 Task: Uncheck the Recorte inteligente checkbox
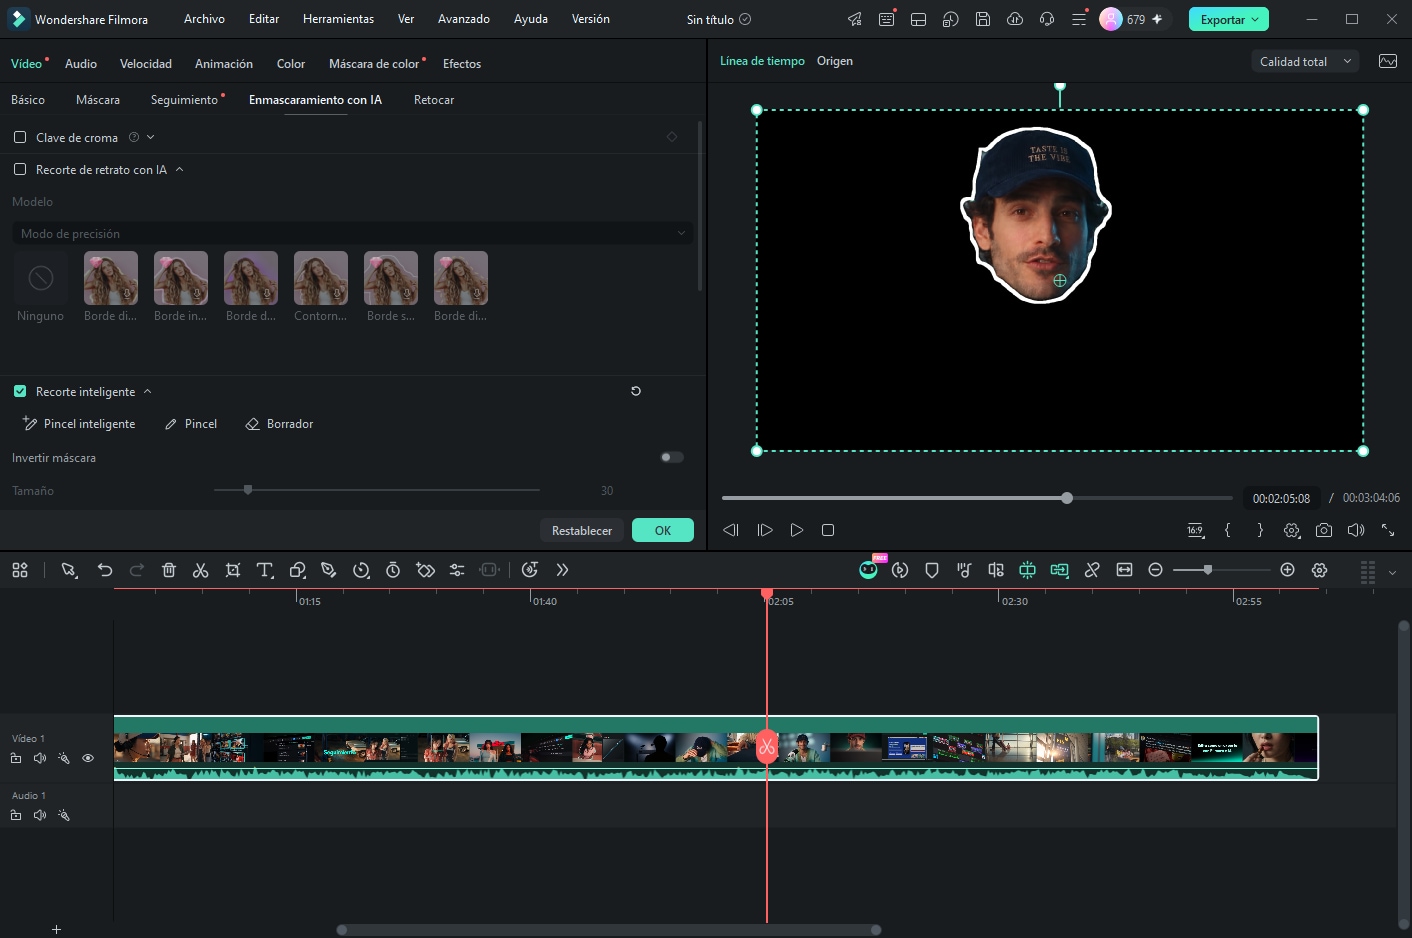(x=20, y=391)
